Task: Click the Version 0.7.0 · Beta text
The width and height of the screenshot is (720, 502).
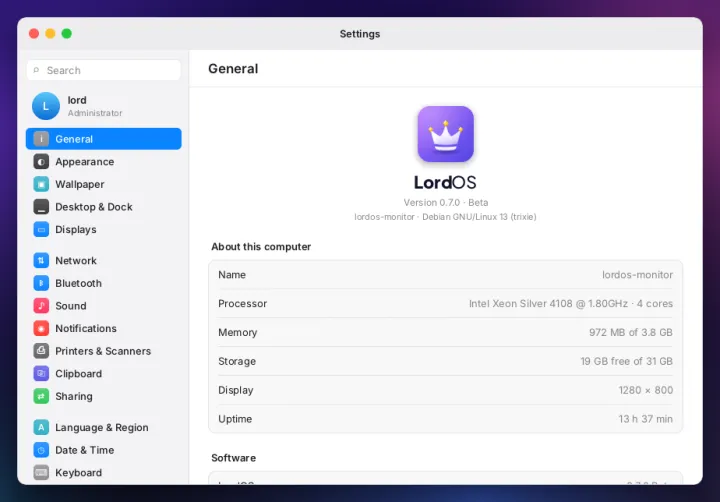Action: 445,203
